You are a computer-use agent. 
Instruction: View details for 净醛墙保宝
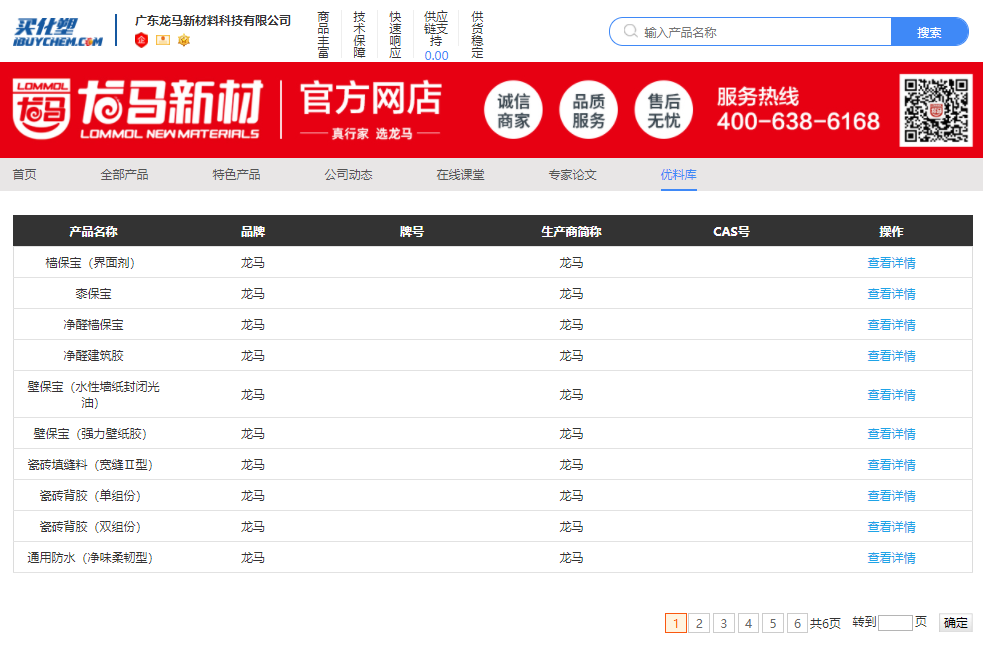pos(891,325)
